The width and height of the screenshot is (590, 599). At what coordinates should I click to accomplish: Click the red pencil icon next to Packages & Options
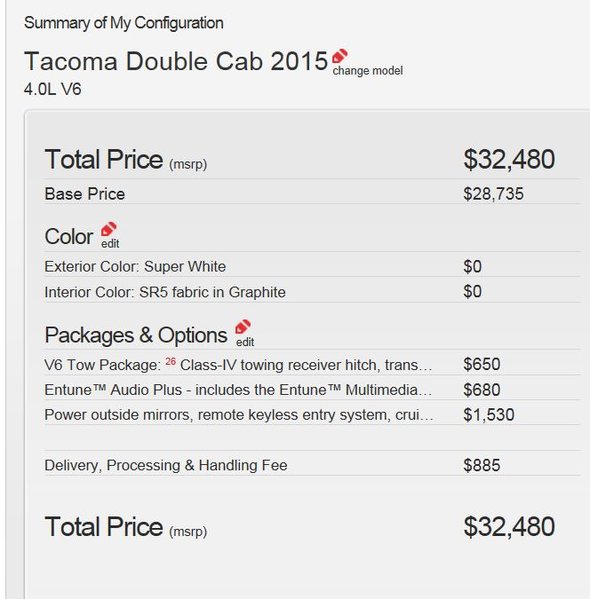(x=243, y=327)
